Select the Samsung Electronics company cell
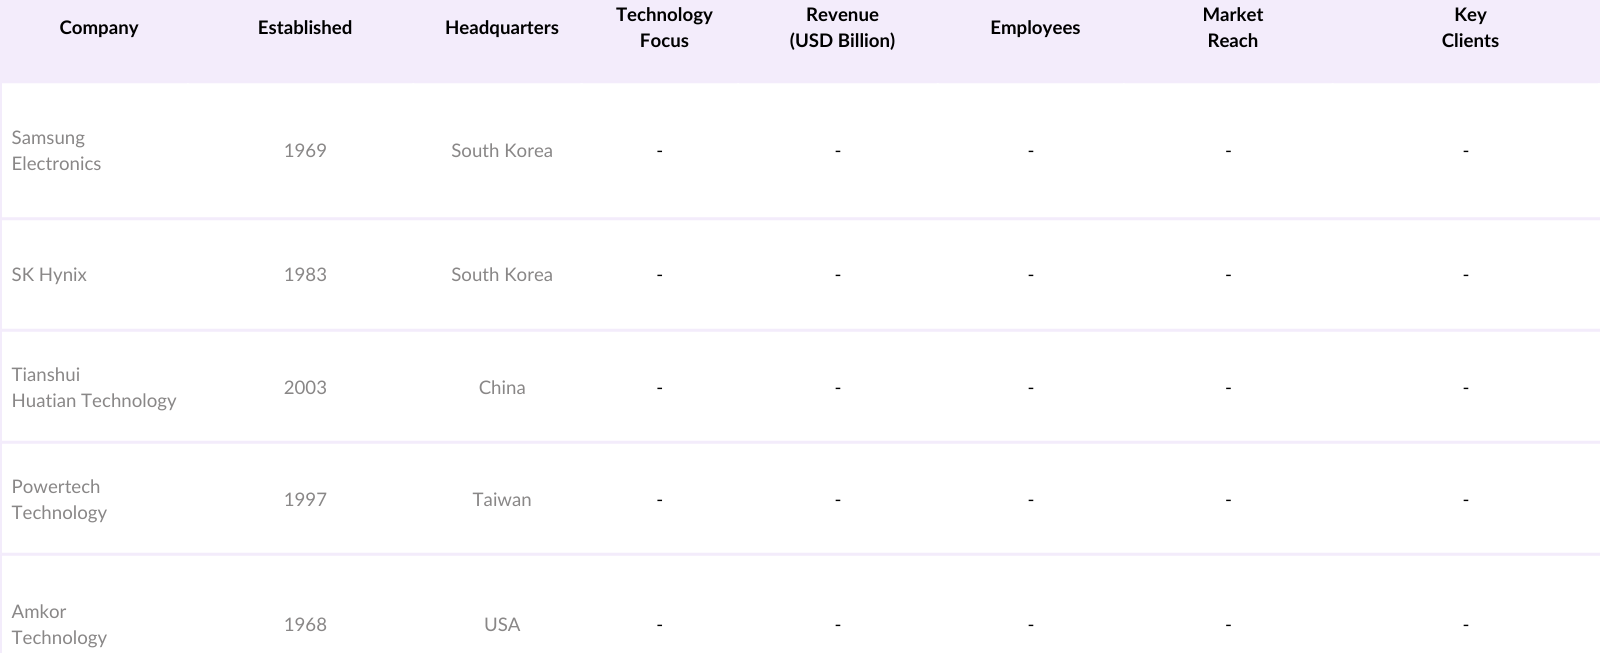 [56, 151]
